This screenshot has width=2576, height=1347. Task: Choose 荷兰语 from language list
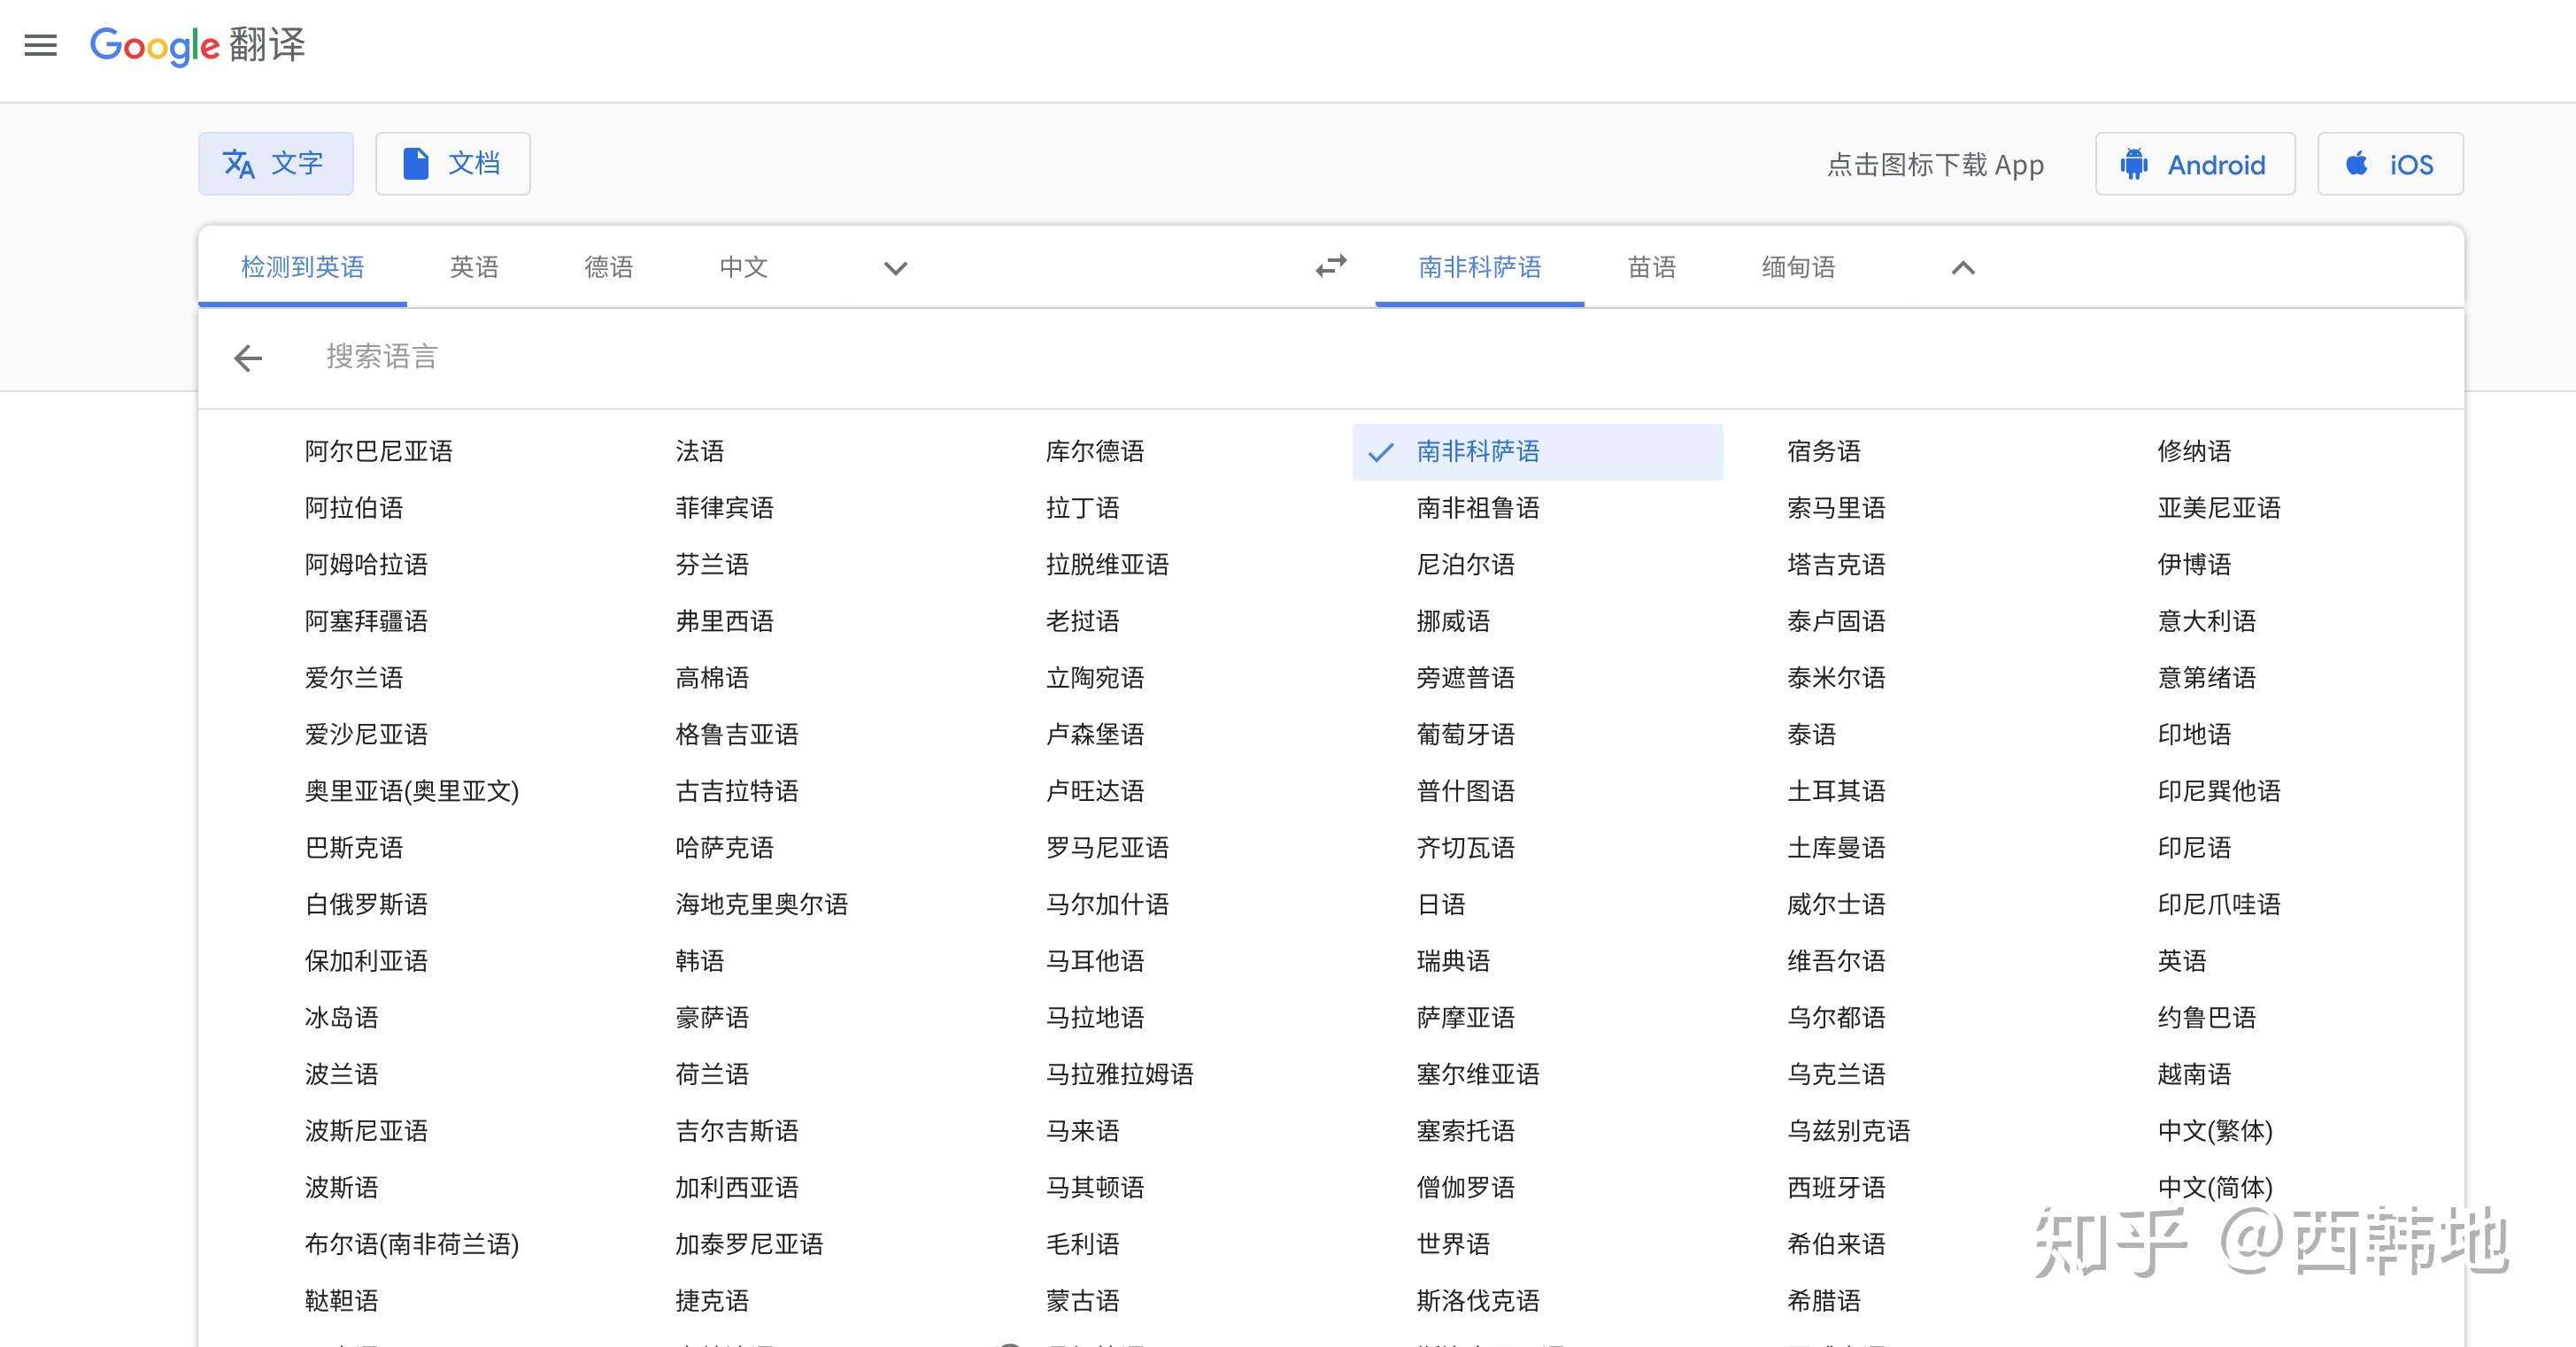712,1075
